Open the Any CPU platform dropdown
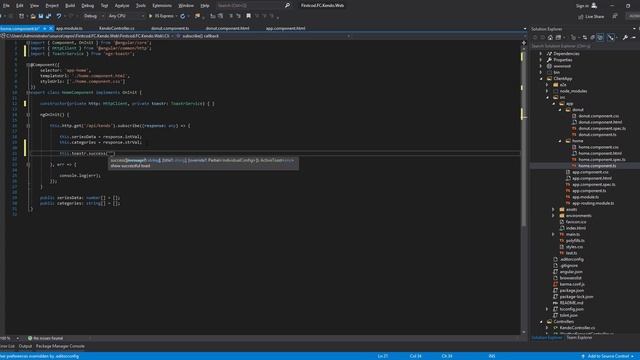This screenshot has height=360, width=640. (x=126, y=16)
